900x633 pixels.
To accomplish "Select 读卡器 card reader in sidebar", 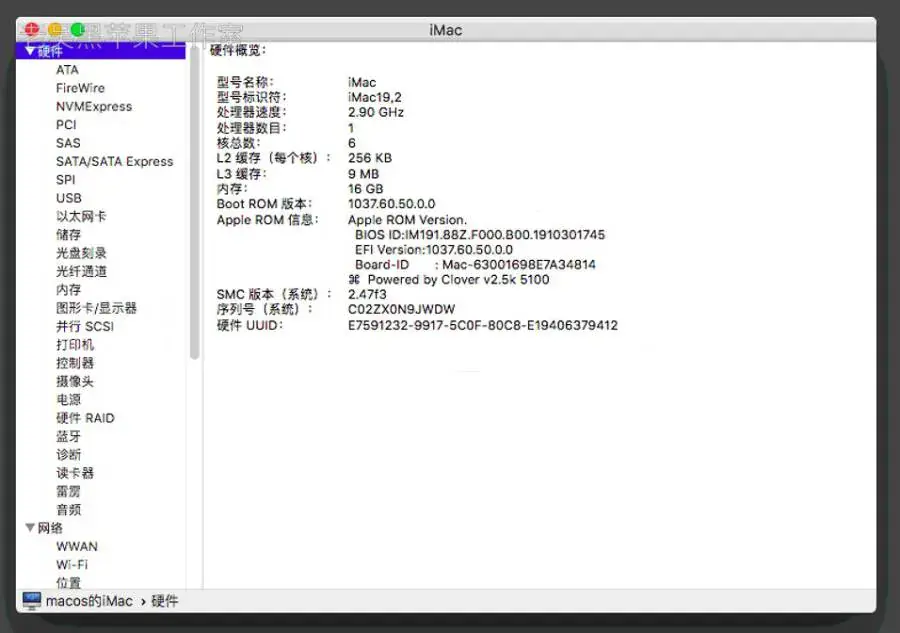I will tap(75, 473).
